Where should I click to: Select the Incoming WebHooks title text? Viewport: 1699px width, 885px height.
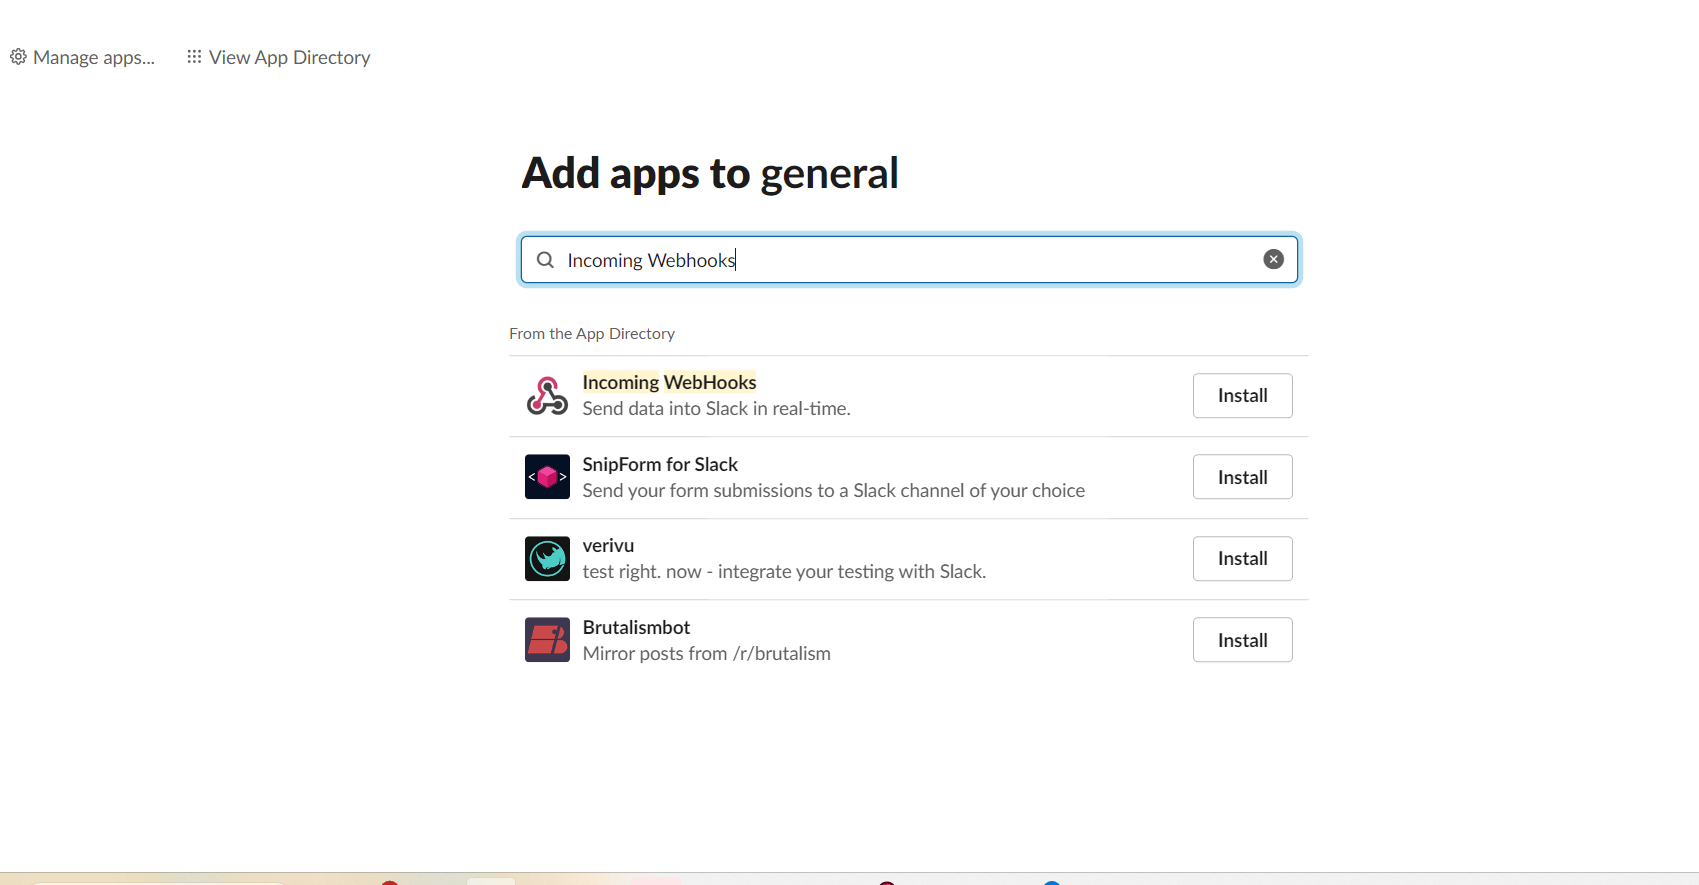669,382
